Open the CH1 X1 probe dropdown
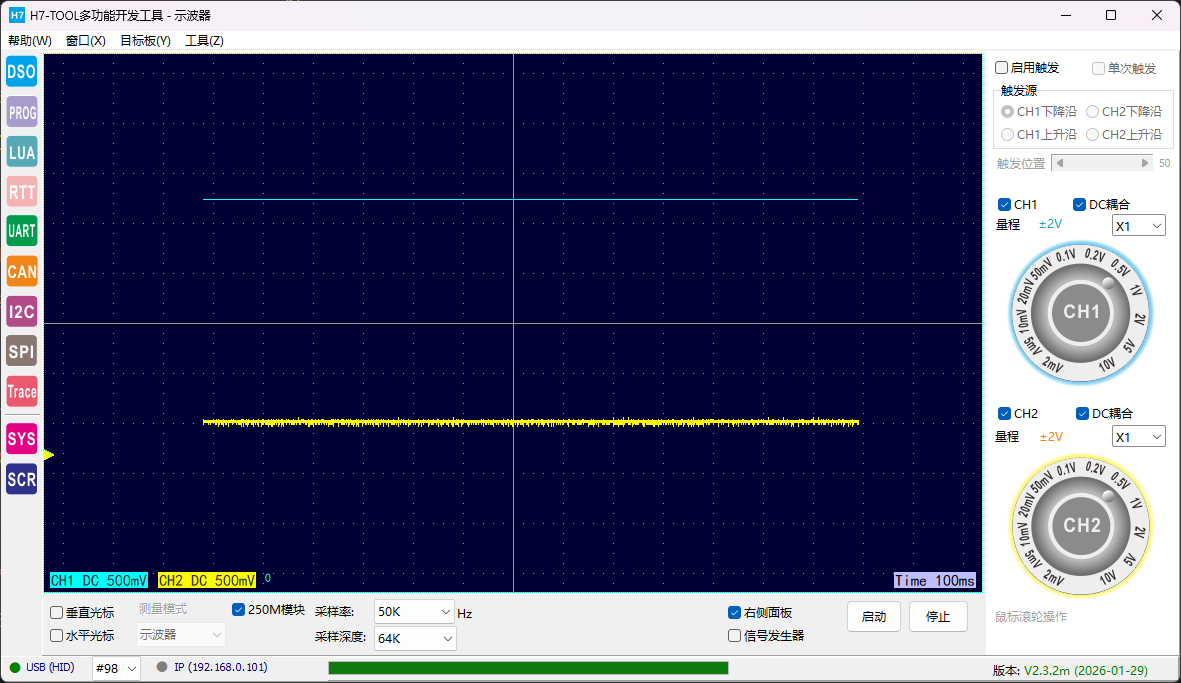The image size is (1181, 683). 1139,226
